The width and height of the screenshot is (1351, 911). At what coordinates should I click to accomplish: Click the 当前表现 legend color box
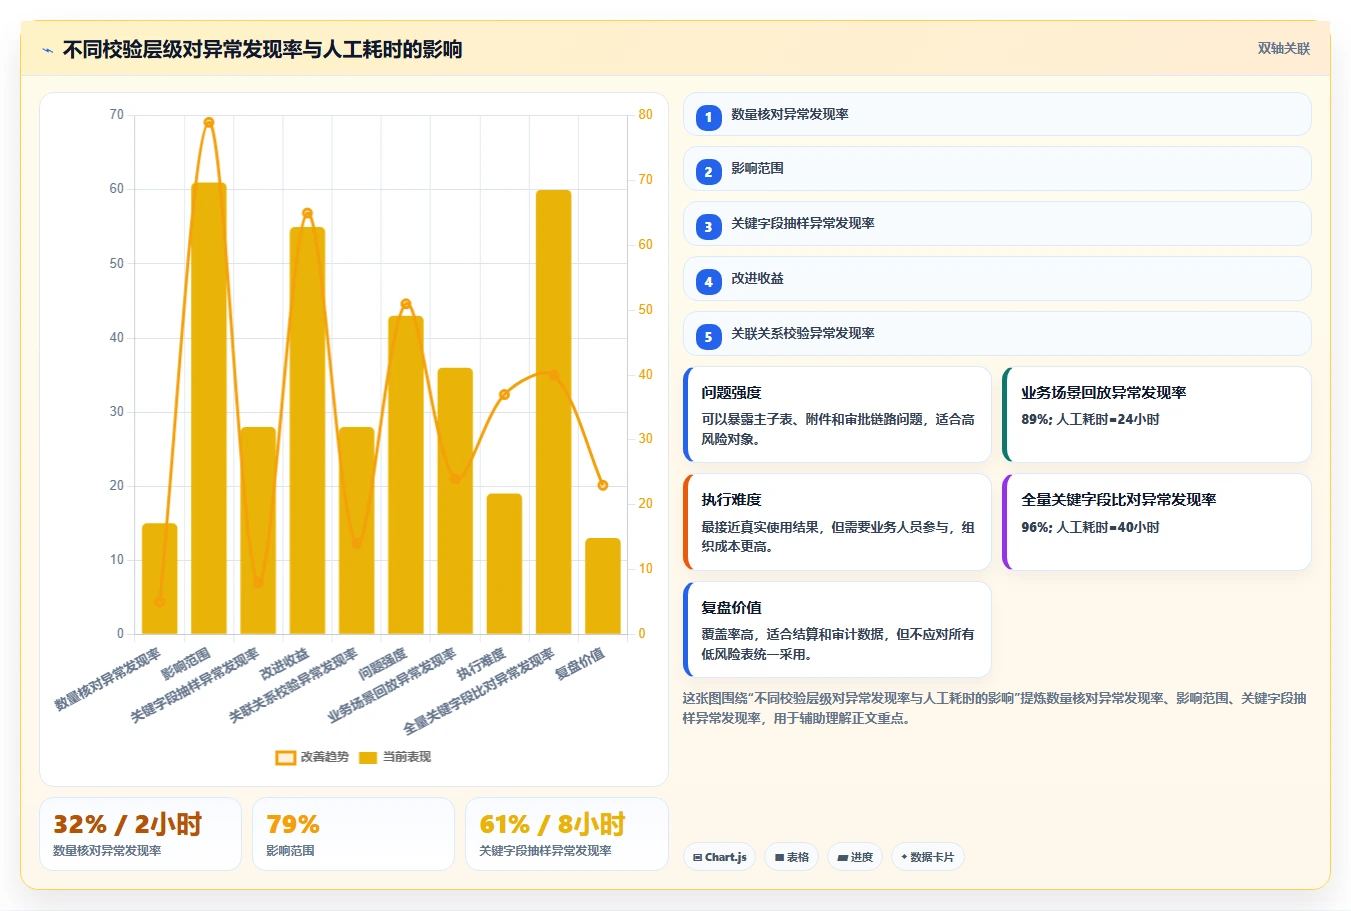(368, 758)
